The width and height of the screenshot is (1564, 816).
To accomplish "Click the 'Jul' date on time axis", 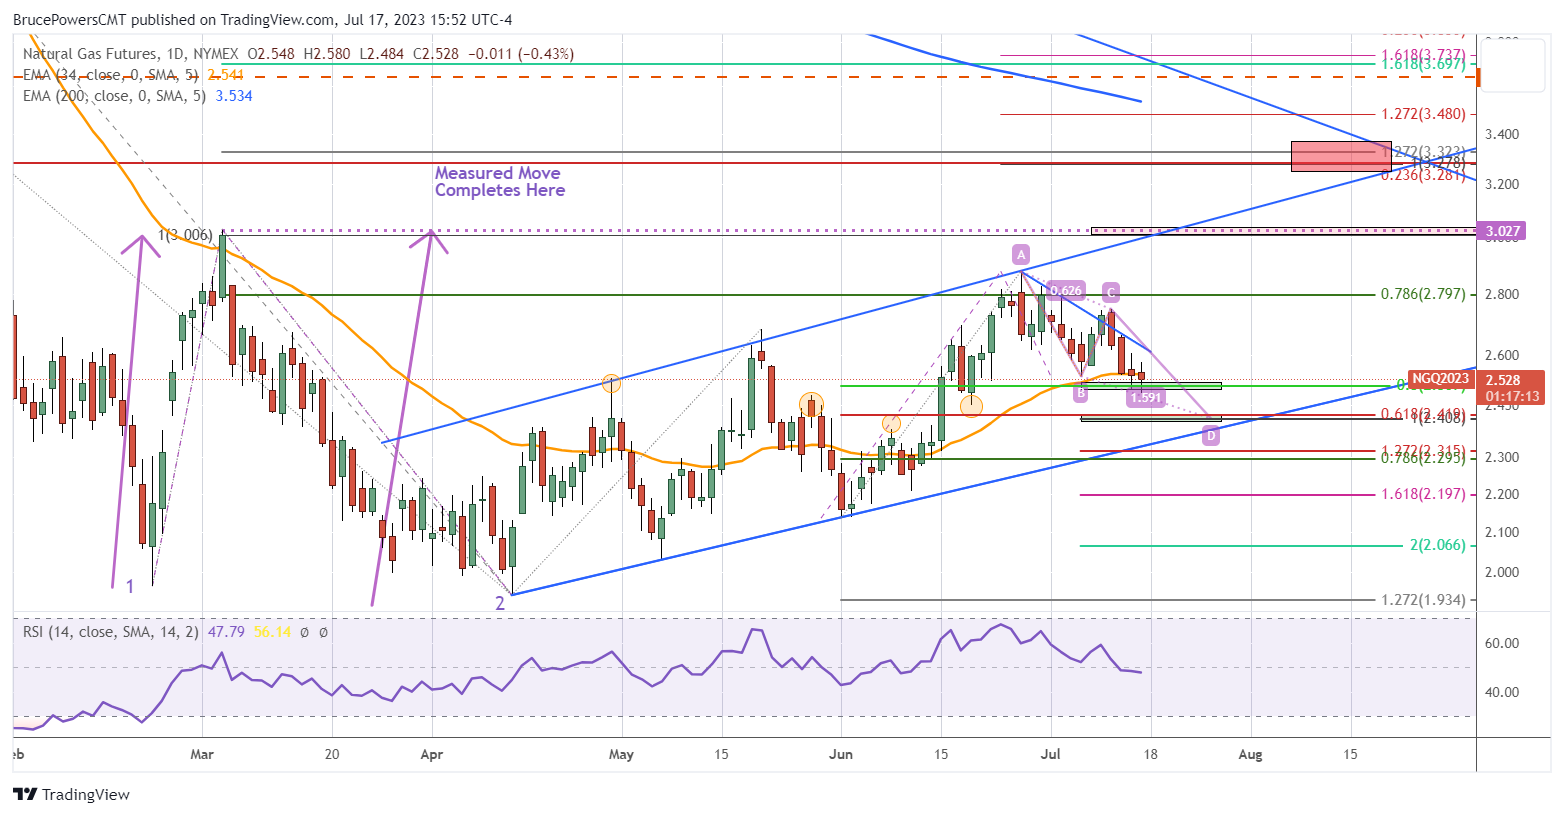I will 1050,754.
